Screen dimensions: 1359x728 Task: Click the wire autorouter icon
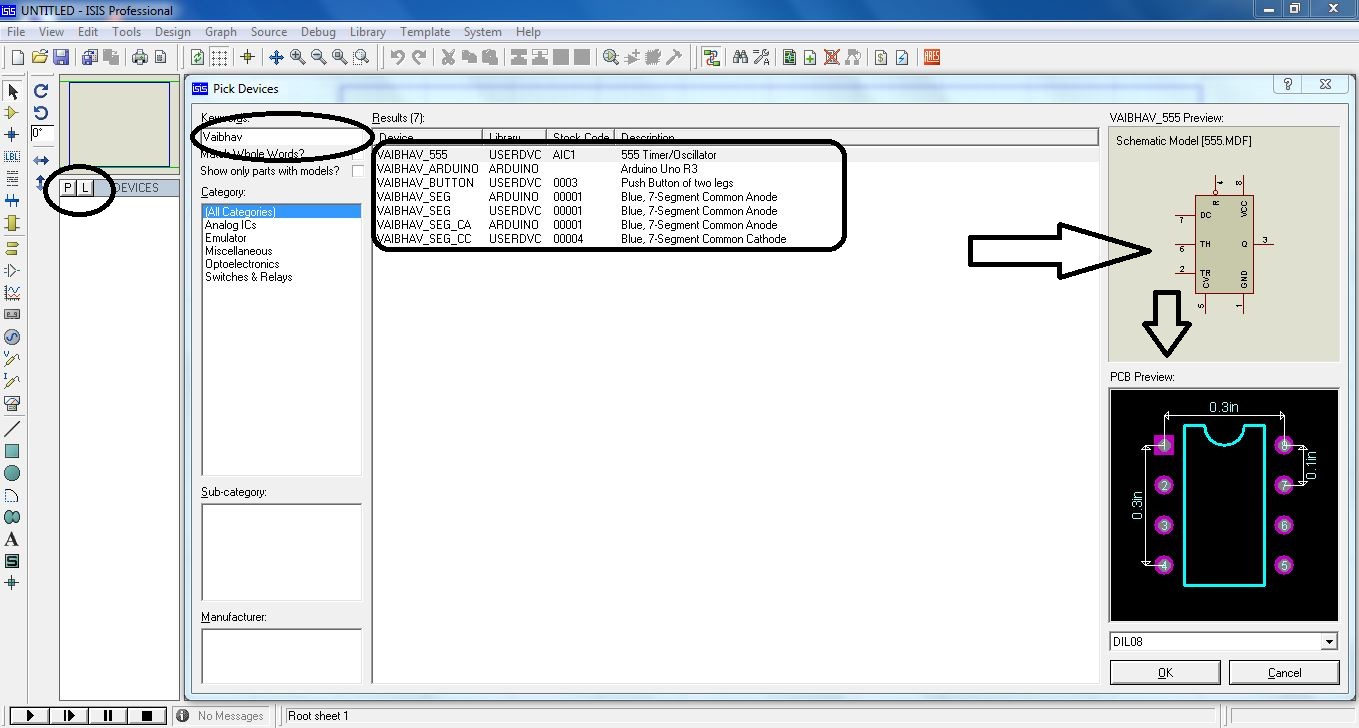click(711, 57)
